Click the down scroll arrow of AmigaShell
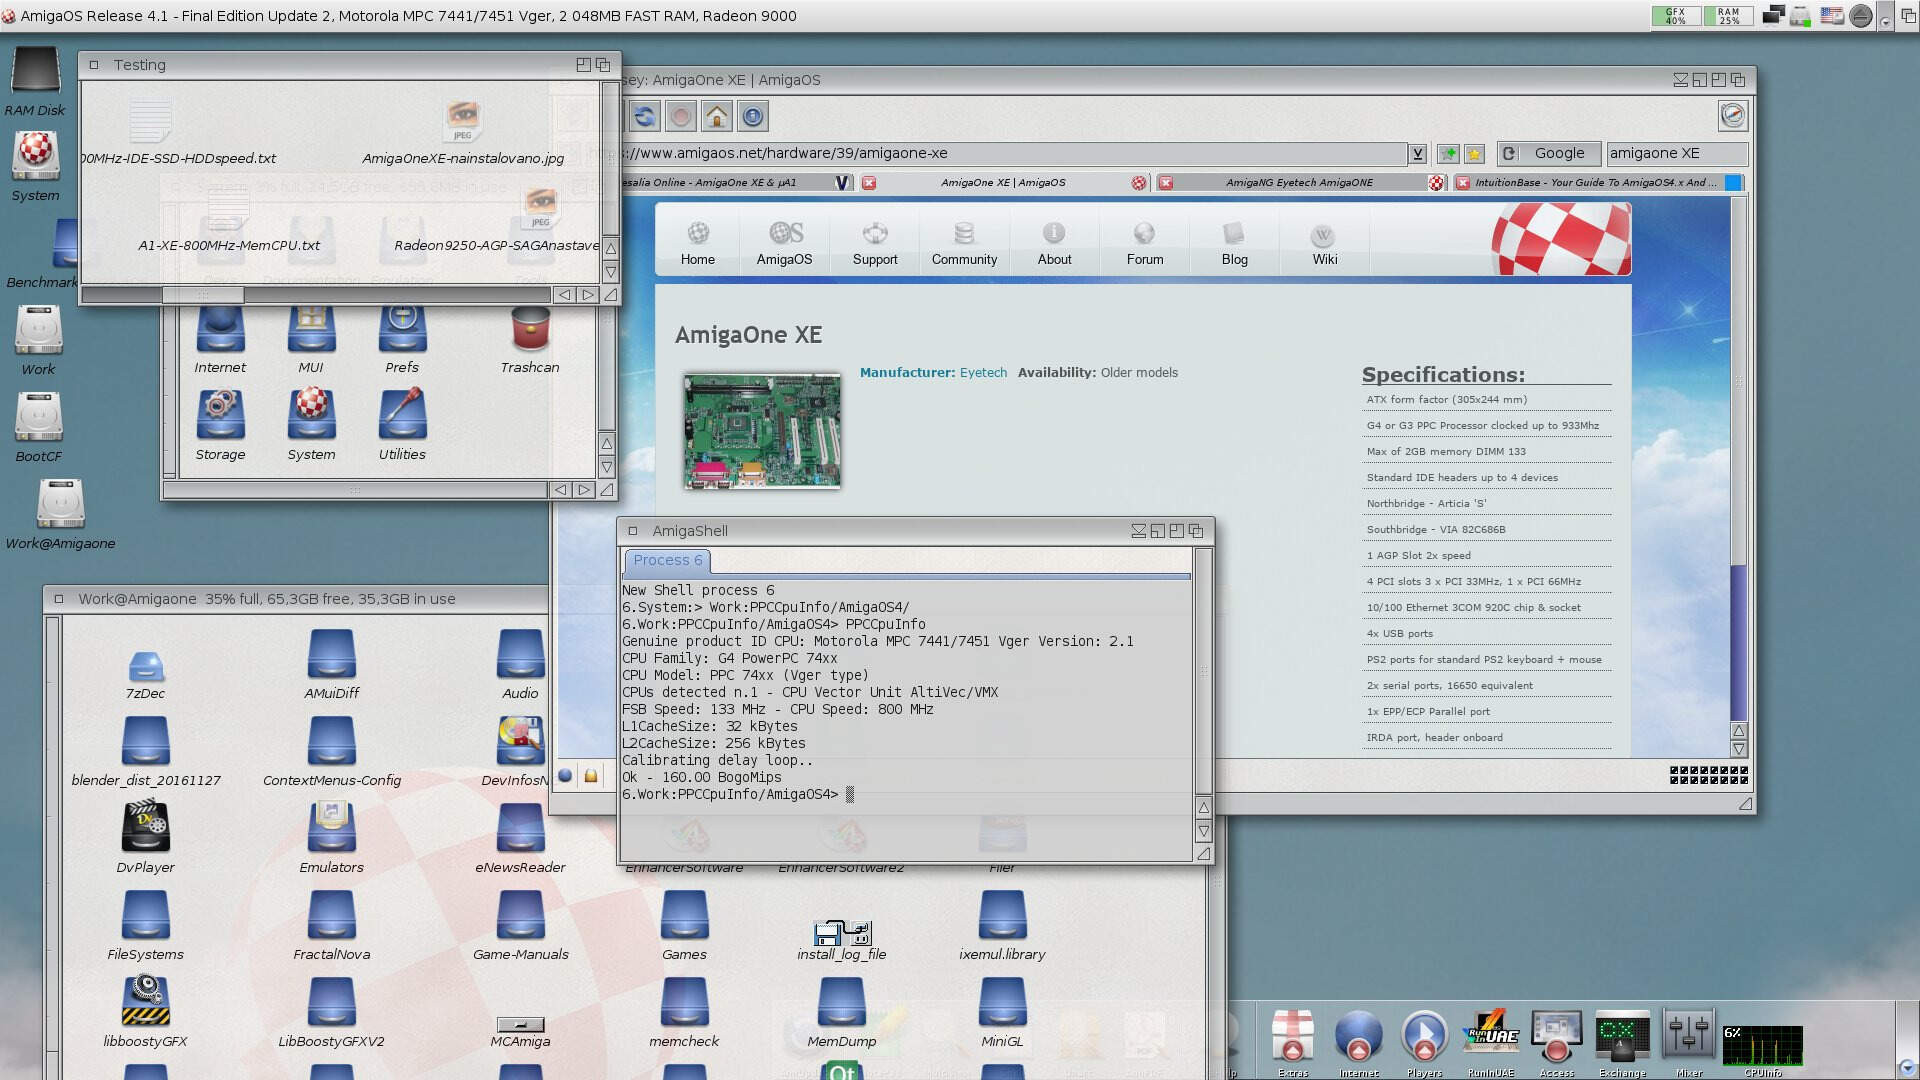 1204,831
